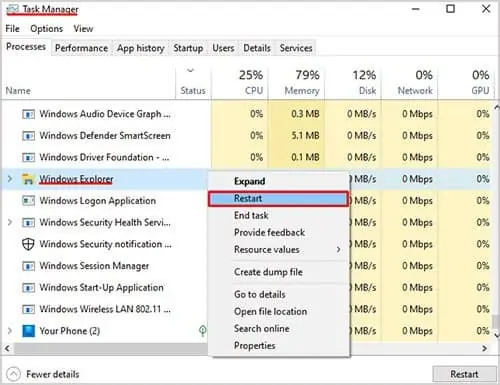Choose Go to details in context menu
Image resolution: width=500 pixels, height=385 pixels.
(279, 294)
